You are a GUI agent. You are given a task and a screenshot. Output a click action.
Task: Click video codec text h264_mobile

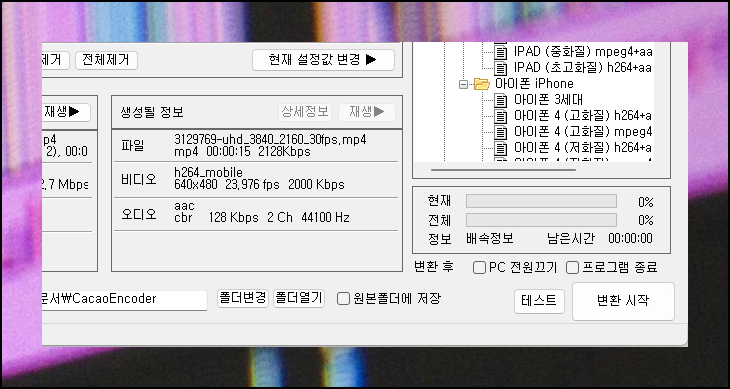point(208,173)
